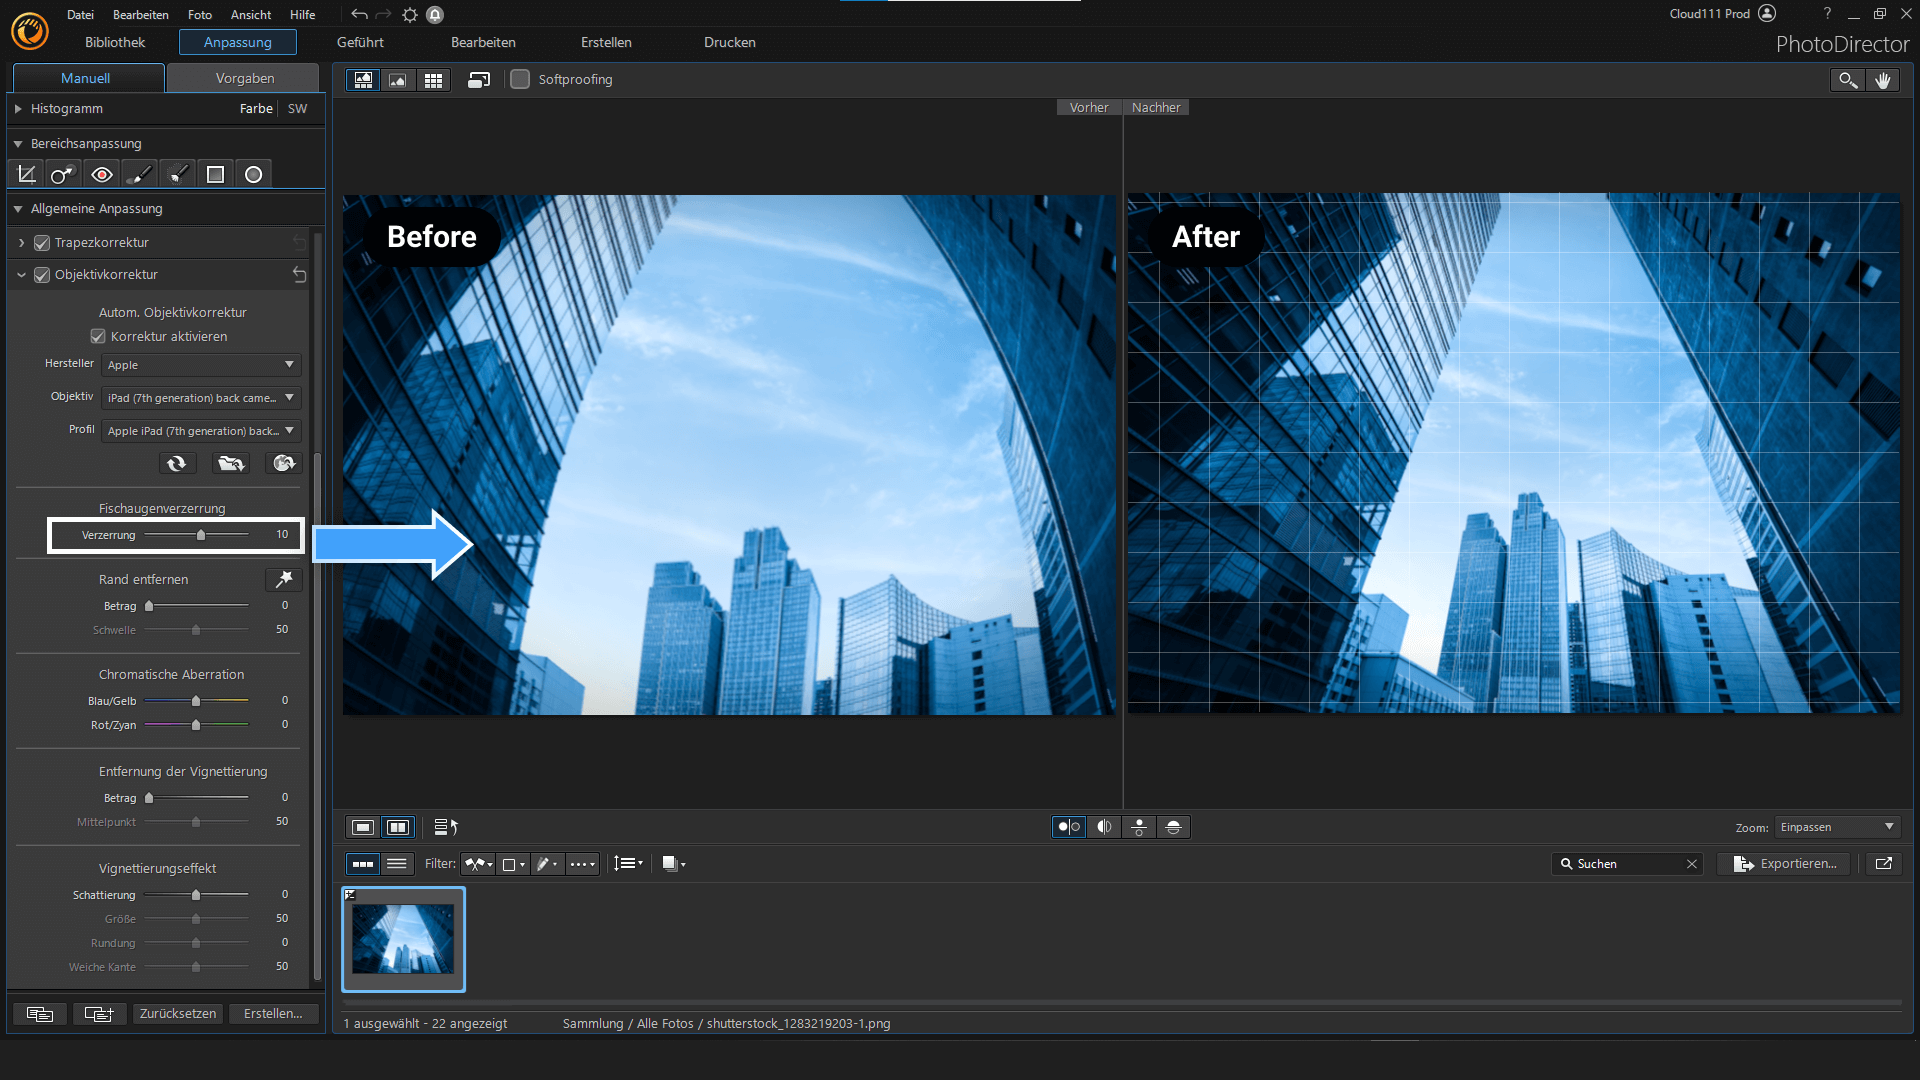
Task: Click the photo thumbnail in filmstrip
Action: pos(404,939)
